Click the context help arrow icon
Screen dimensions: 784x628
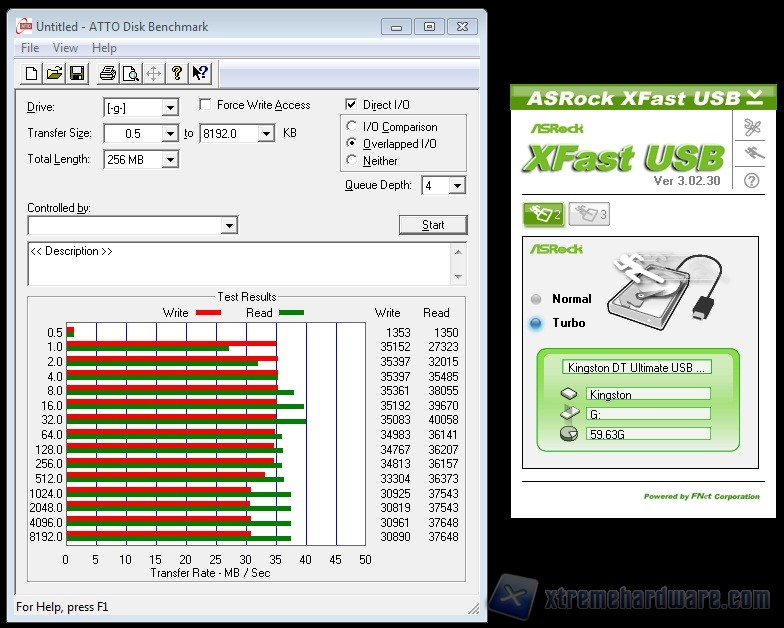coord(200,73)
